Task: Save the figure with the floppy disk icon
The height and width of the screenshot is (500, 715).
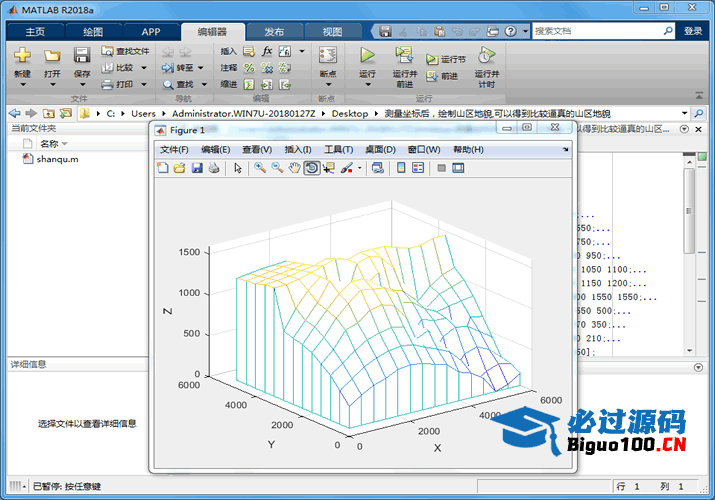Action: coord(197,168)
